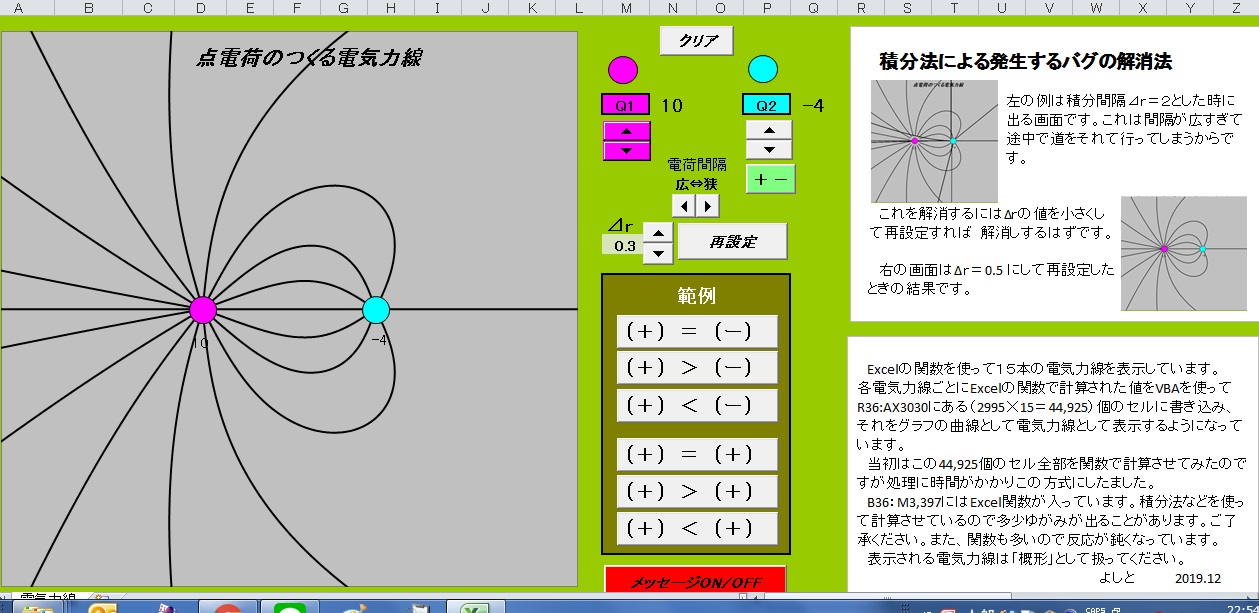This screenshot has height=613, width=1259.
Task: Select the magenta Q1 label box
Action: click(x=626, y=105)
